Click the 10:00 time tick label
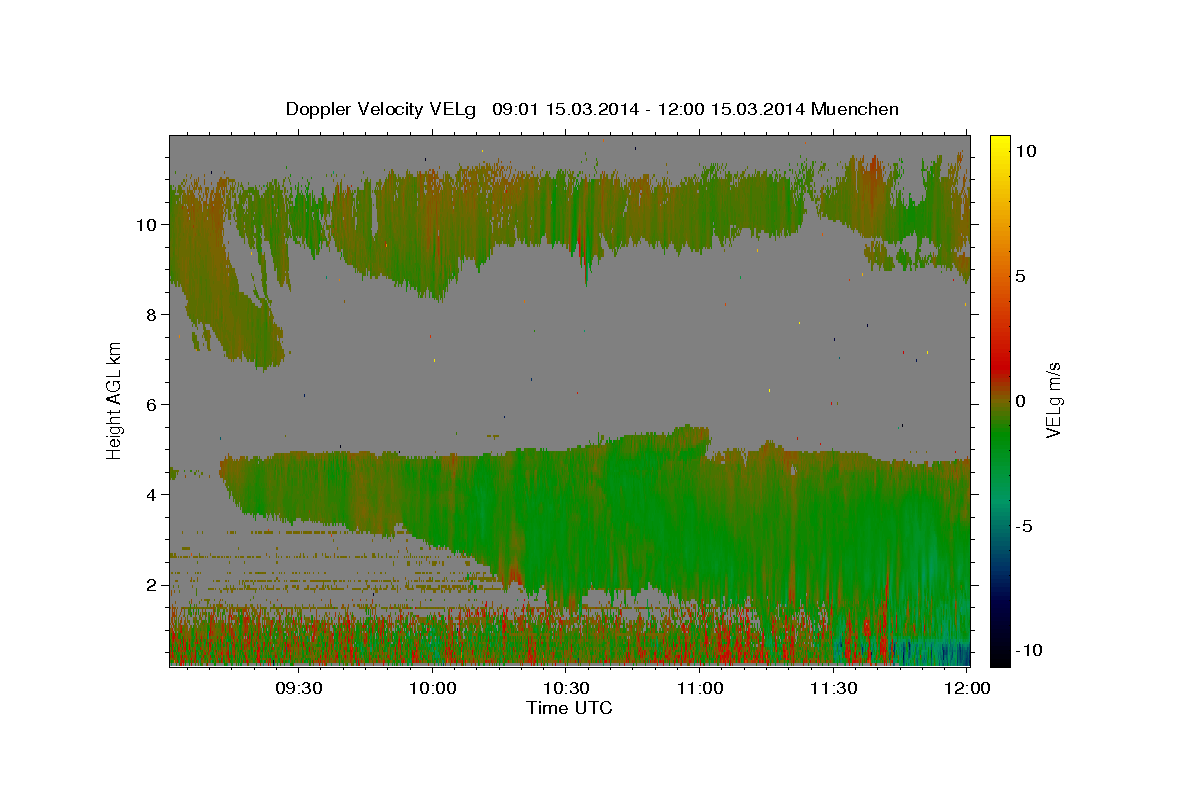Viewport: 1200px width, 800px height. point(432,688)
